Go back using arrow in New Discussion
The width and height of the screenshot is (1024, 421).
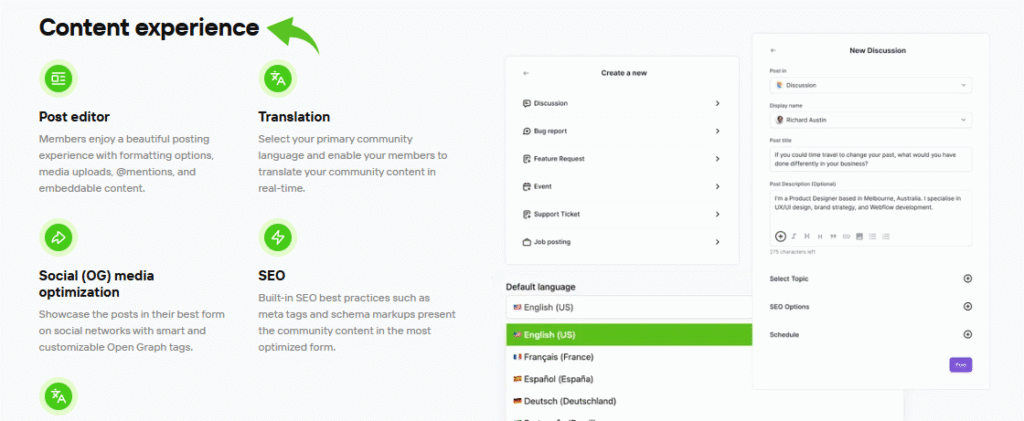(773, 50)
